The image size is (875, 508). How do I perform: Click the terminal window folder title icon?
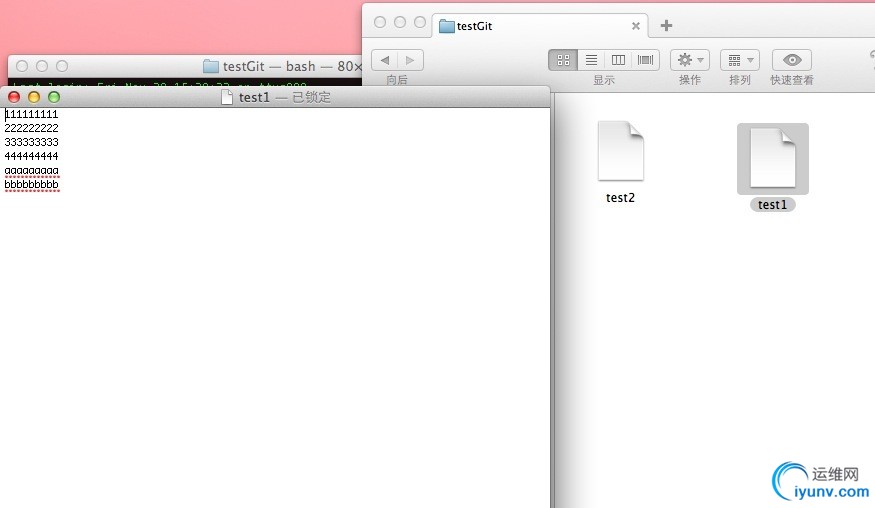(x=210, y=66)
